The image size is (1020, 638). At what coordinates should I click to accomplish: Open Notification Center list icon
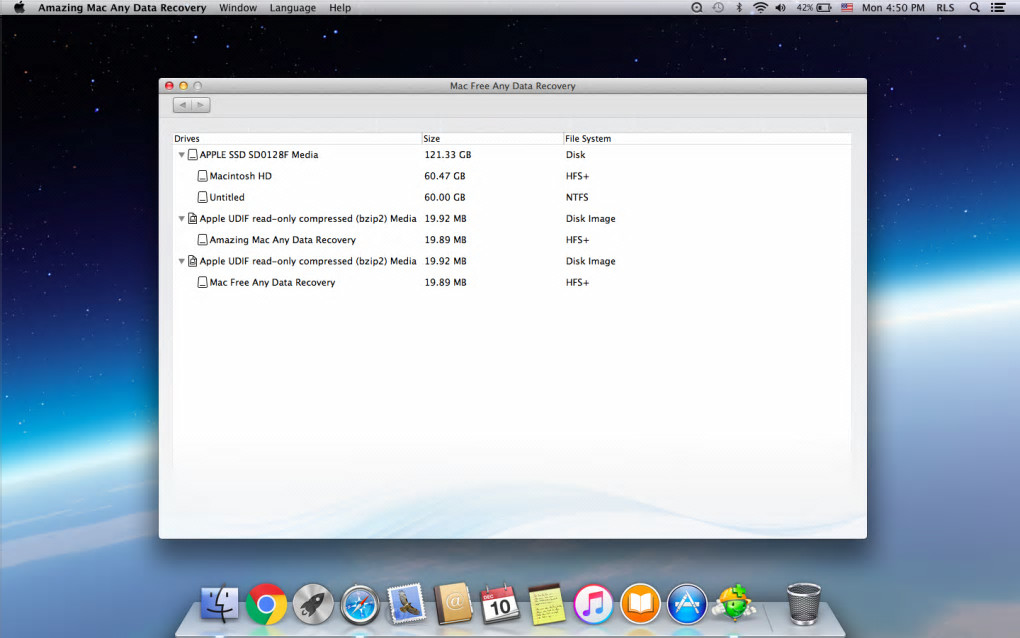pyautogui.click(x=998, y=8)
